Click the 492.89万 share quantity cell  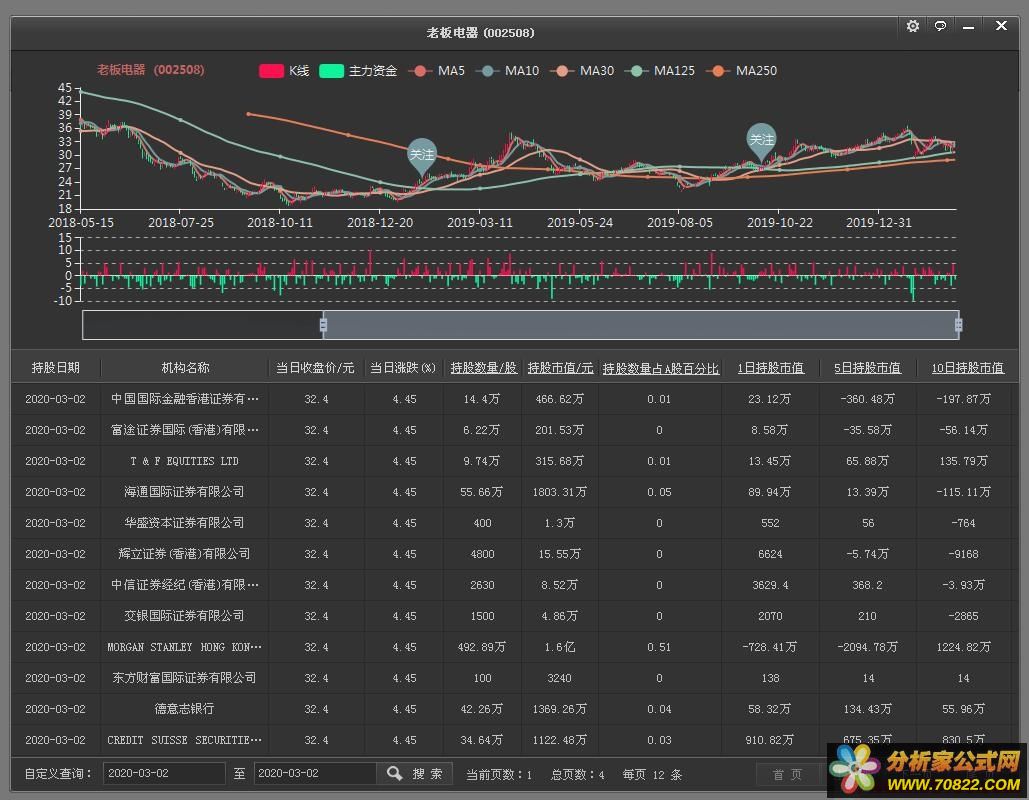482,647
